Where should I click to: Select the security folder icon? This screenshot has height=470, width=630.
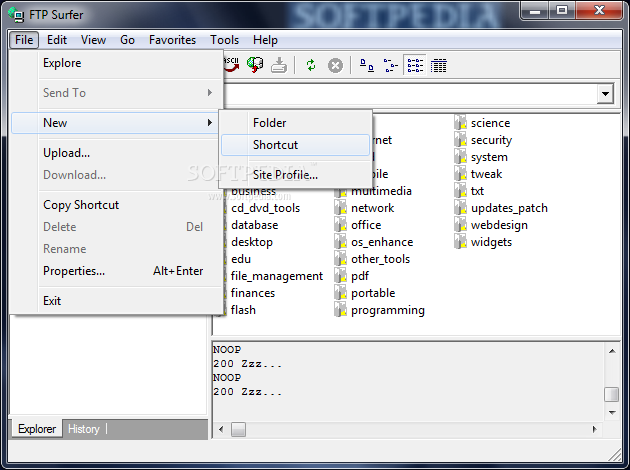[460, 139]
